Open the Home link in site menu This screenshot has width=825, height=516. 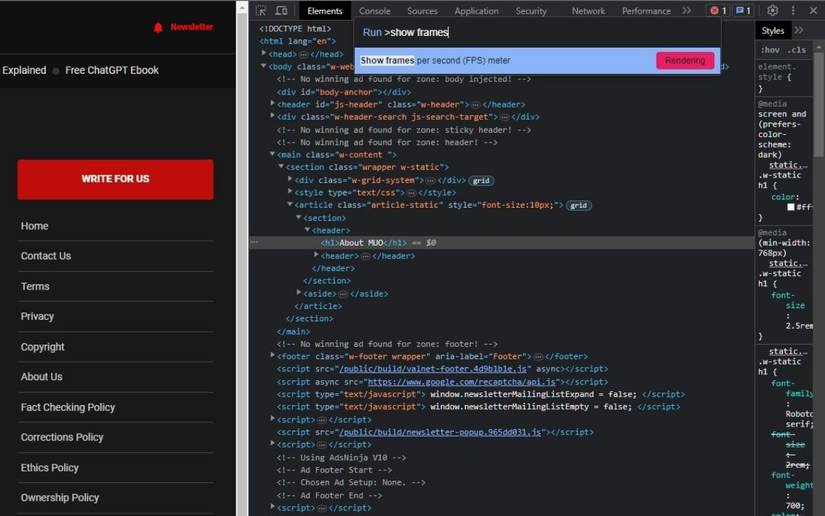point(35,226)
